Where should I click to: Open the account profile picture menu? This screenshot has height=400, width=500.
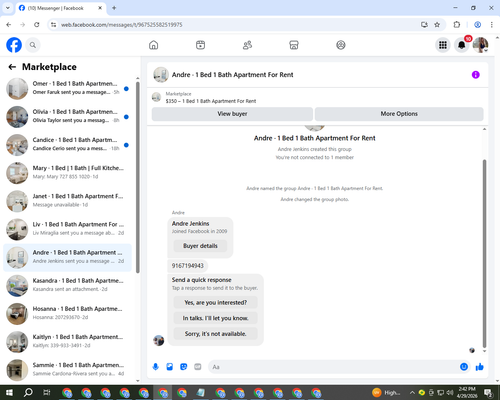pyautogui.click(x=480, y=45)
